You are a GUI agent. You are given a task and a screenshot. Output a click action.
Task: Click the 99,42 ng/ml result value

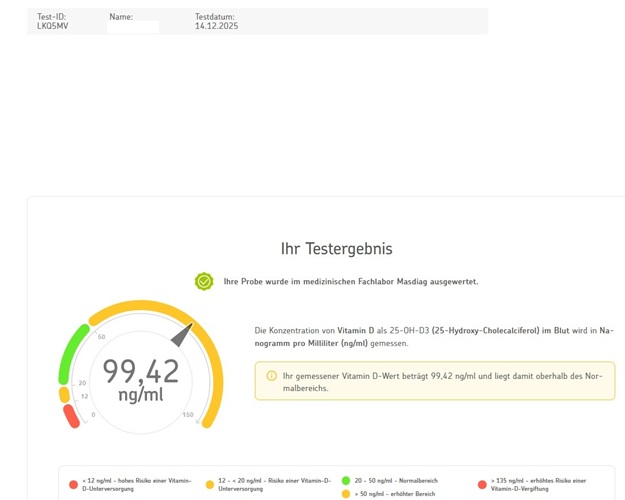click(x=141, y=379)
